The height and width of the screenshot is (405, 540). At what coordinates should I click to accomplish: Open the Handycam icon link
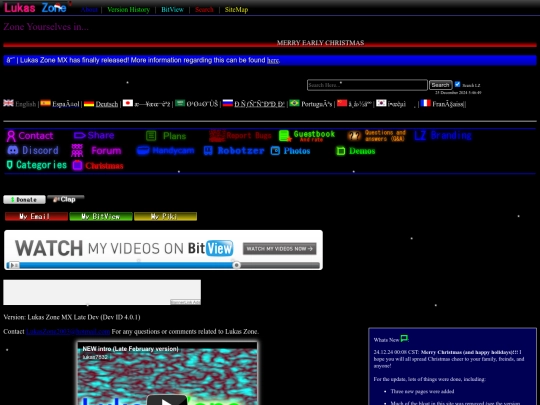point(165,150)
